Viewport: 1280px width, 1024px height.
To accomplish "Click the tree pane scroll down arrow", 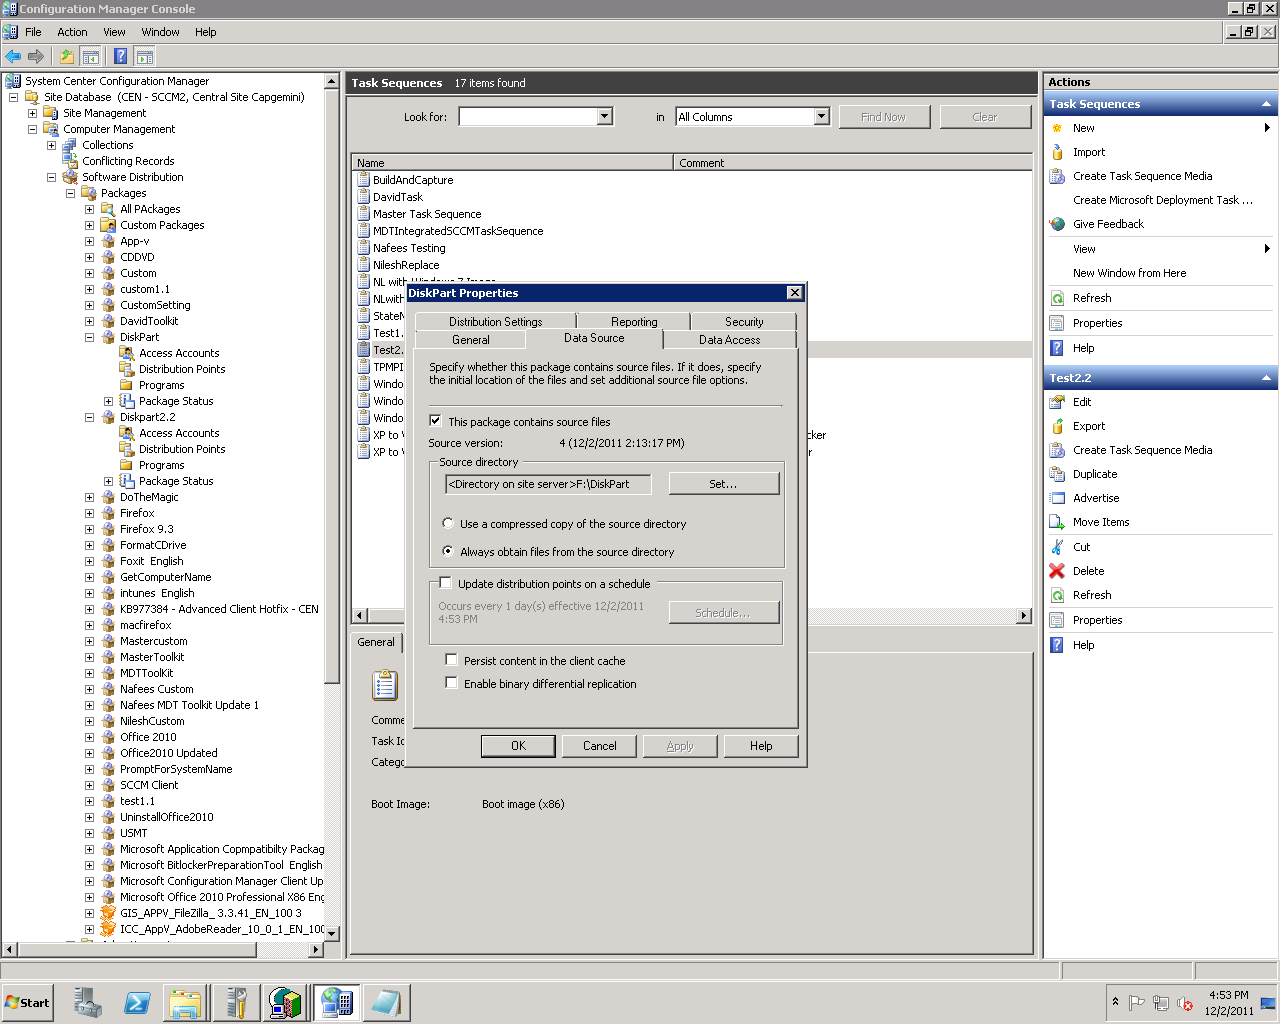I will pos(332,933).
